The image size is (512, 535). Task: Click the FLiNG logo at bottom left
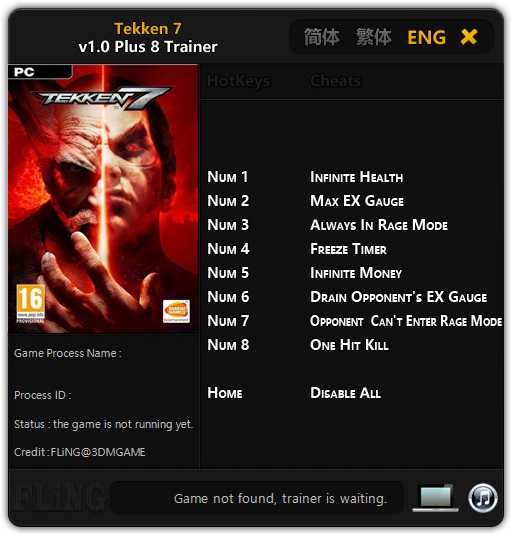pos(58,498)
